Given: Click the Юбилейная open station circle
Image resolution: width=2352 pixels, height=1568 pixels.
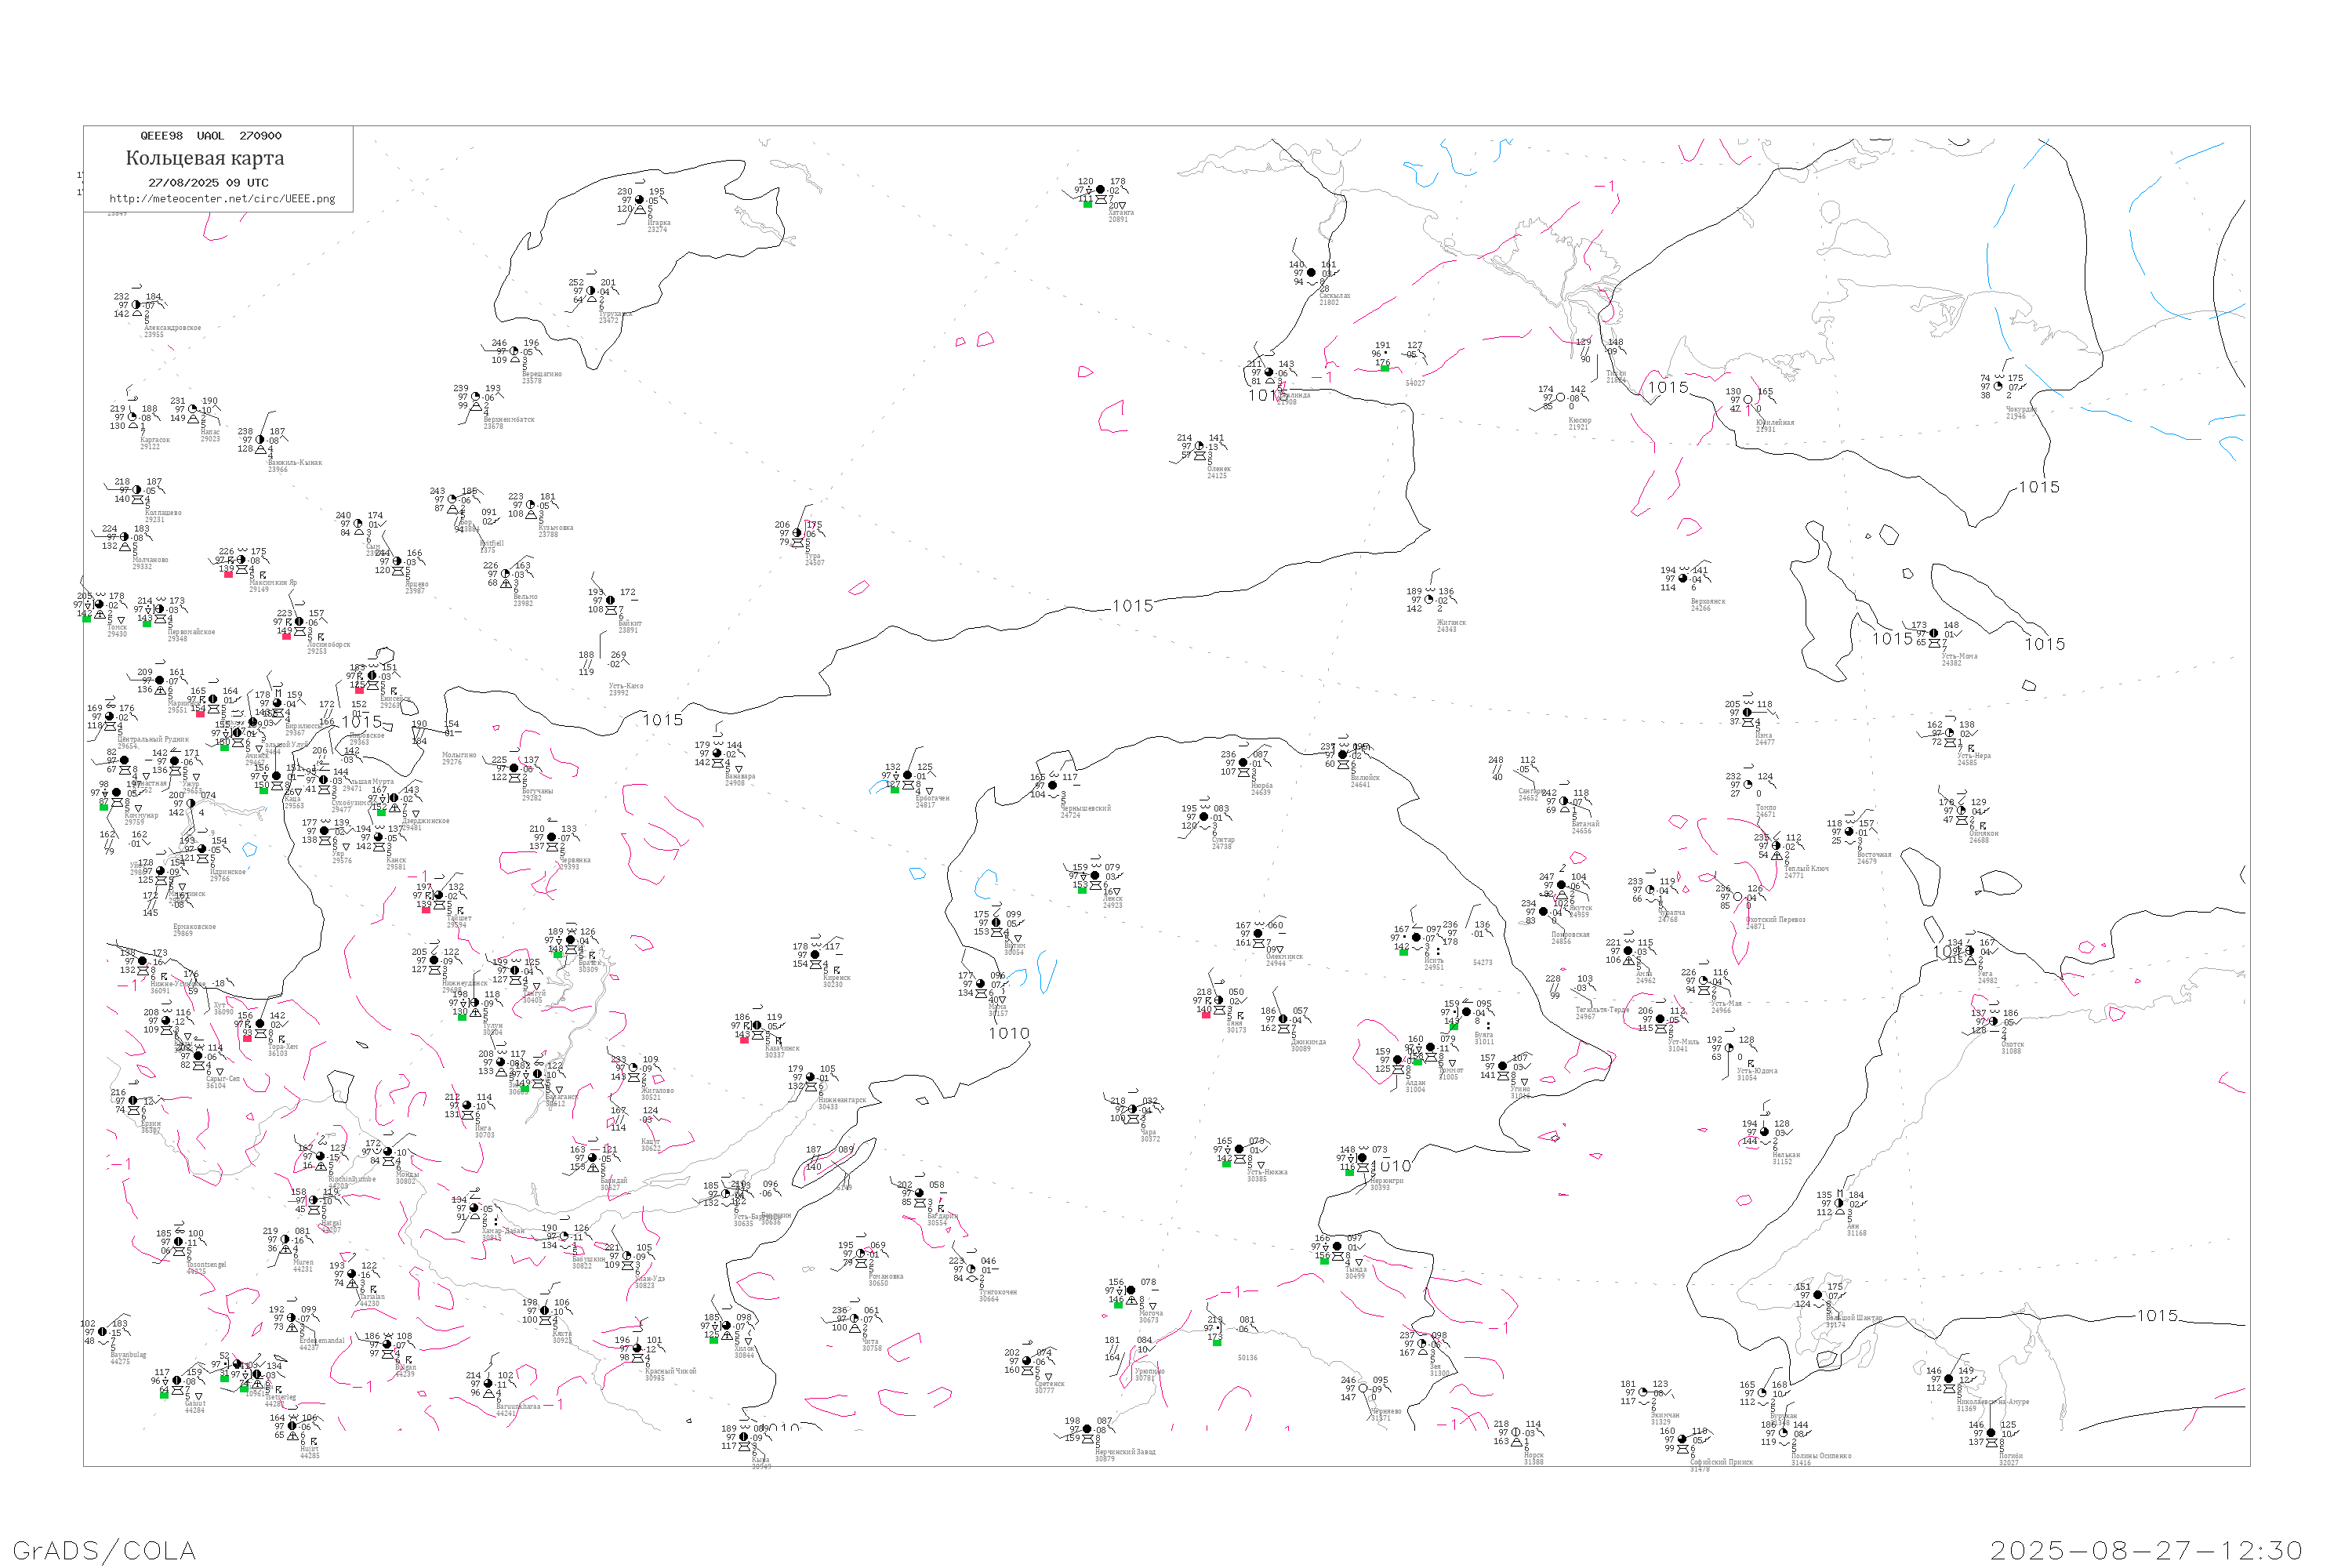Looking at the screenshot, I should pos(1748,400).
